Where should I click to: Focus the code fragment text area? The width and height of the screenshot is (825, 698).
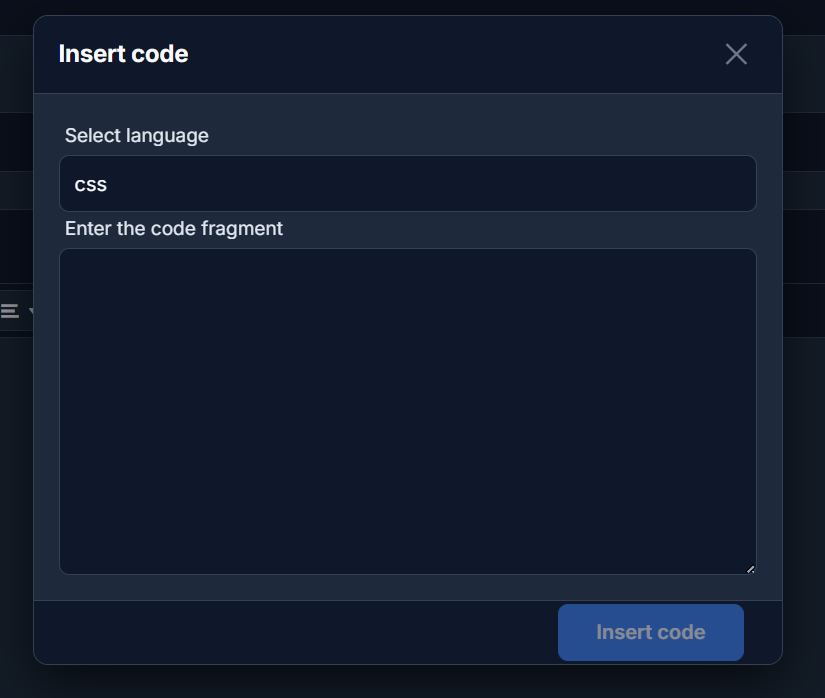click(407, 410)
